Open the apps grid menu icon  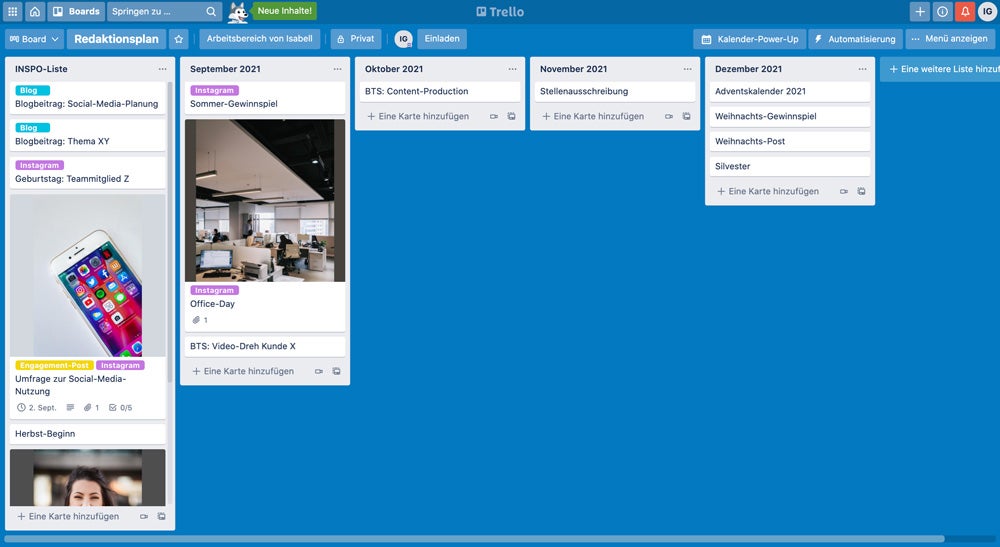pyautogui.click(x=12, y=12)
